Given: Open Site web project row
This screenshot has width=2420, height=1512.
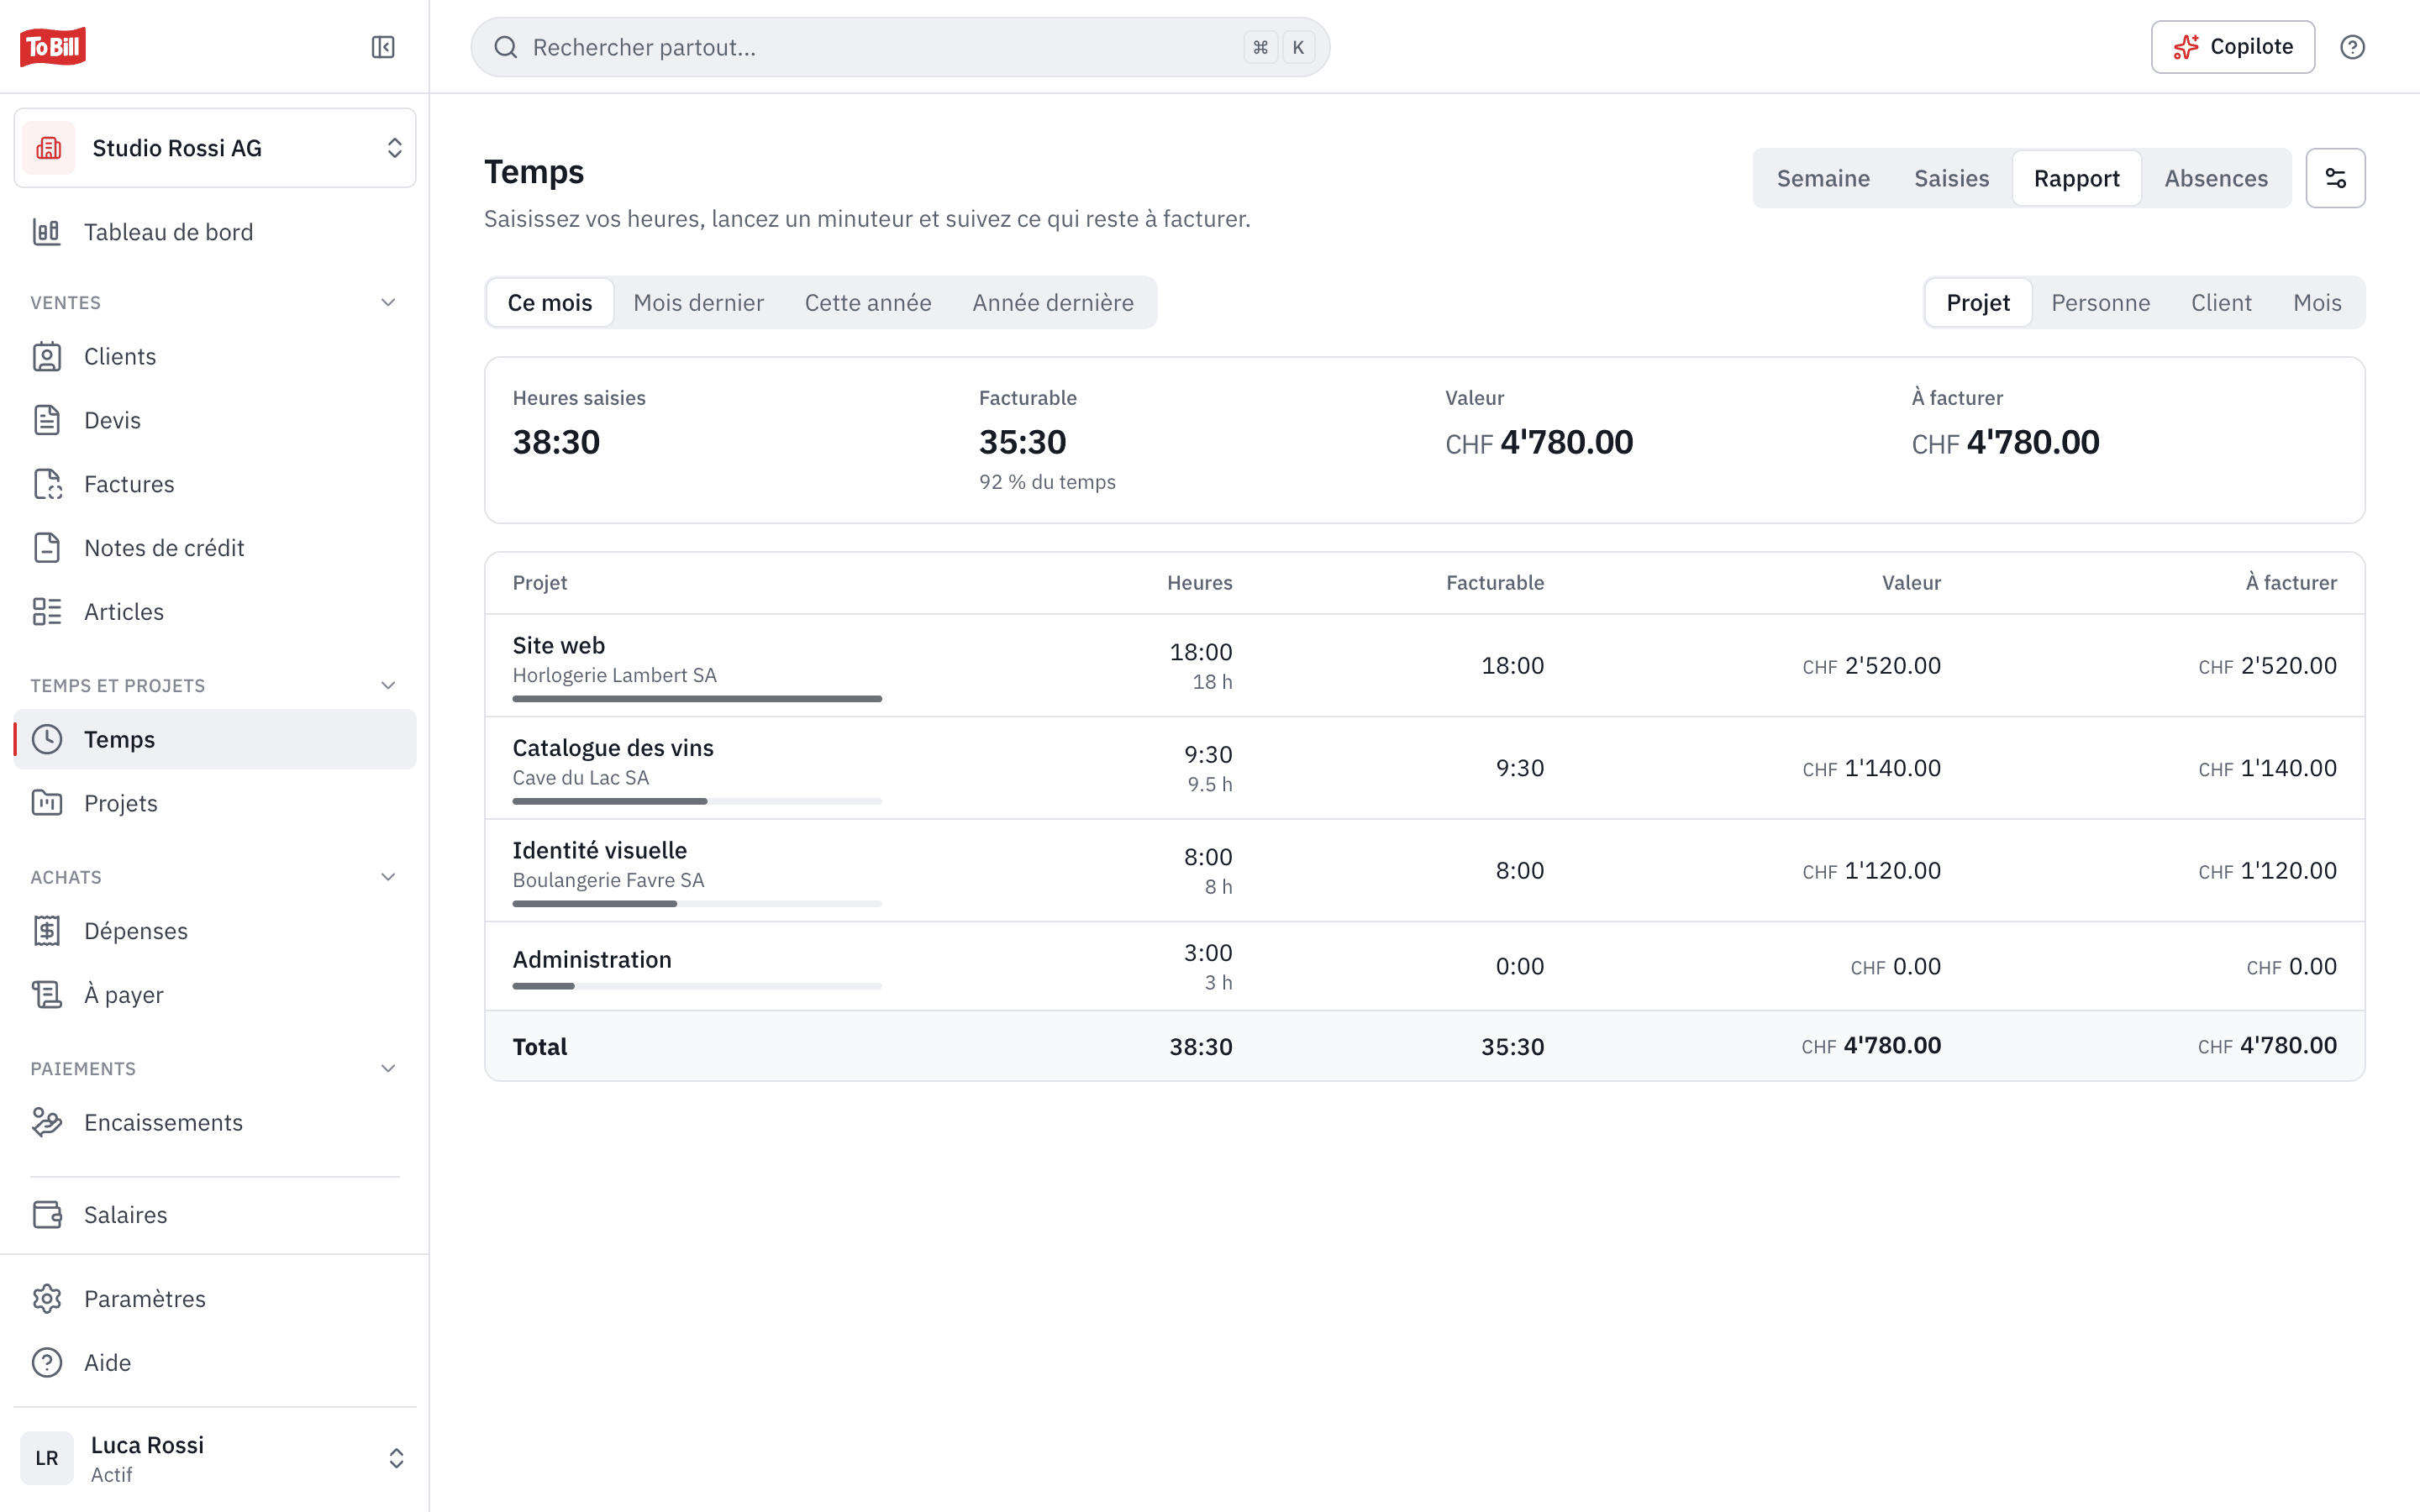Looking at the screenshot, I should coord(1424,665).
